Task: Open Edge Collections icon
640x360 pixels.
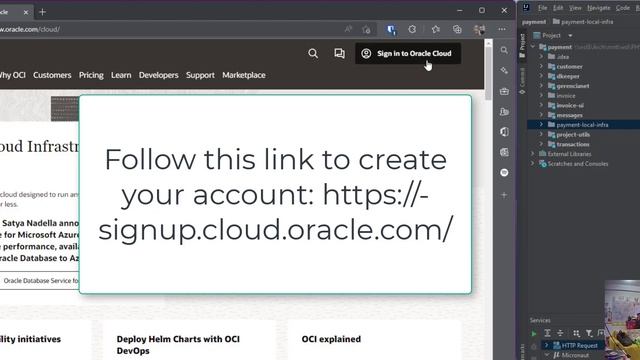Action: pyautogui.click(x=457, y=29)
